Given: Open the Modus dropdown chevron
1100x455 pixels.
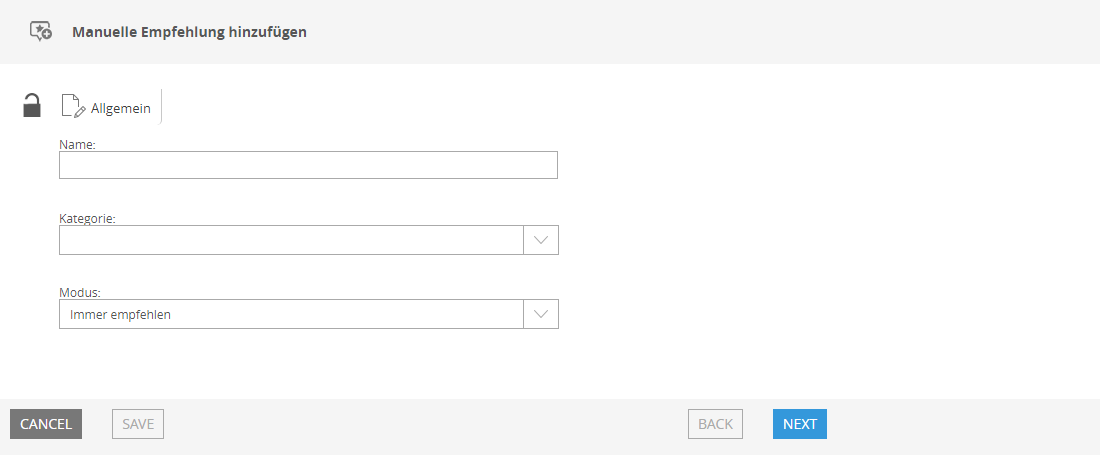Looking at the screenshot, I should click(541, 314).
